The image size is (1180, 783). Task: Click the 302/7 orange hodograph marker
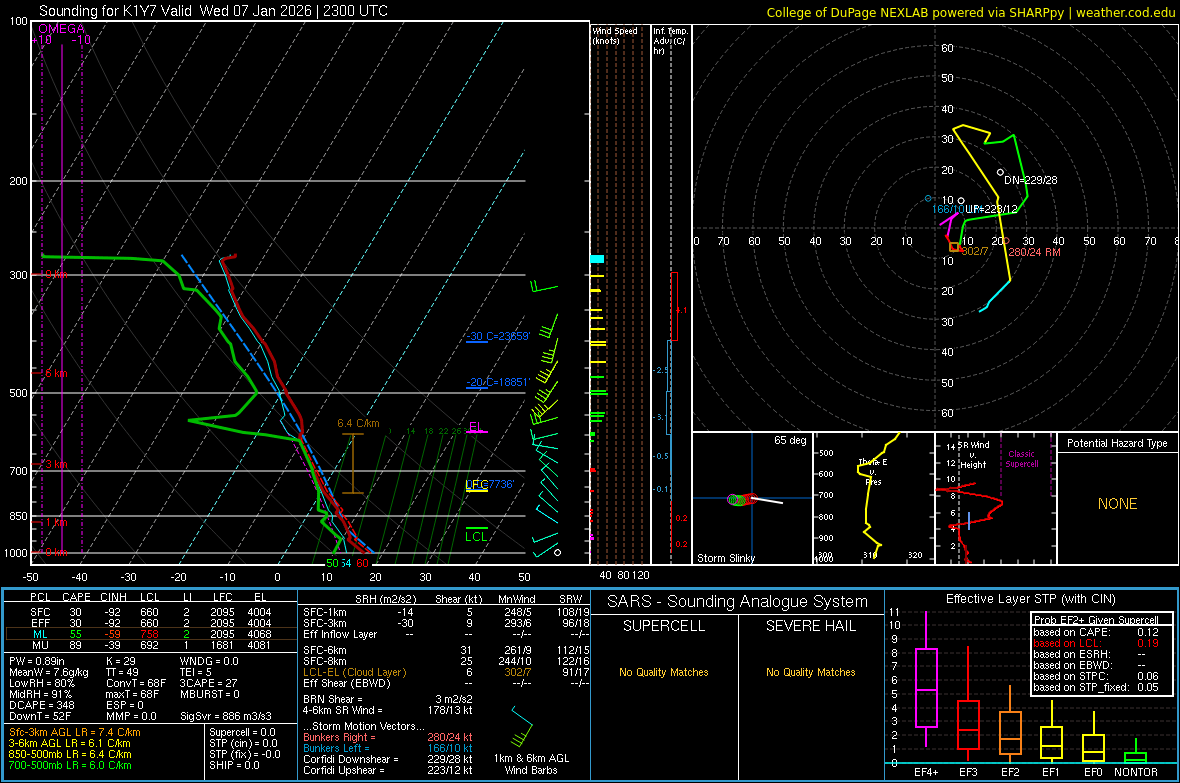[954, 247]
